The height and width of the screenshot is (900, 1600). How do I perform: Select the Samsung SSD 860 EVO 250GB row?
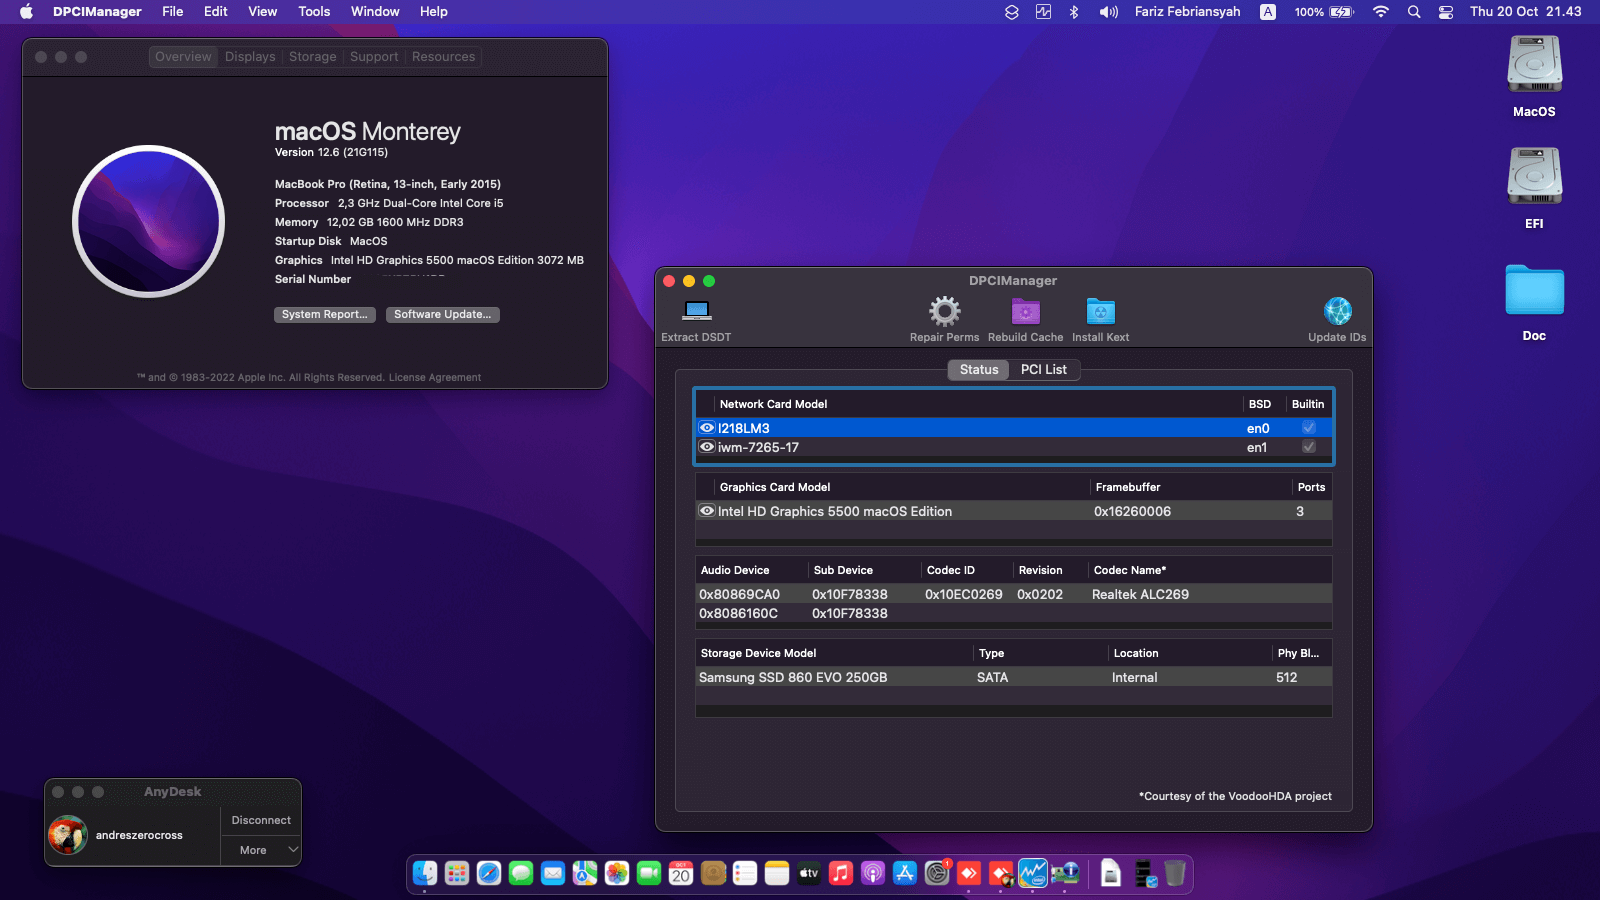pos(1014,677)
